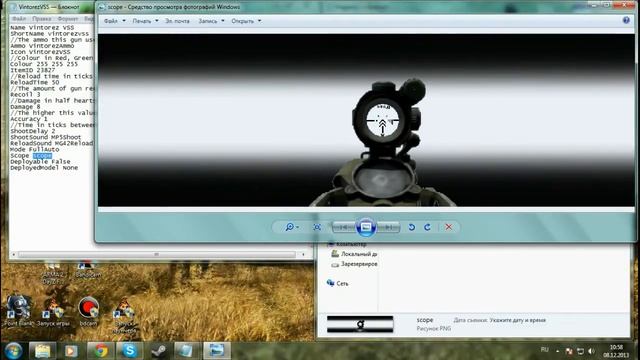
Task: Click the displayed scope image in viewer
Action: [x=366, y=120]
